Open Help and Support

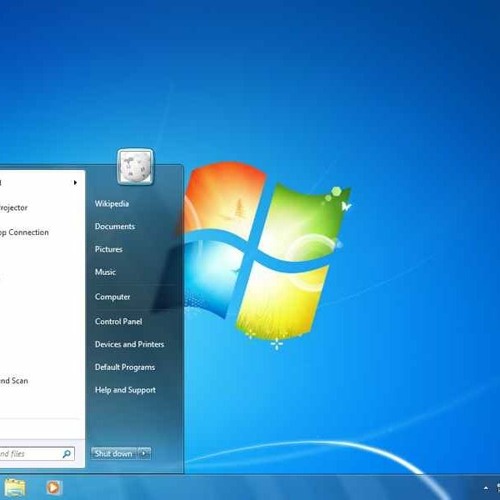[x=125, y=390]
